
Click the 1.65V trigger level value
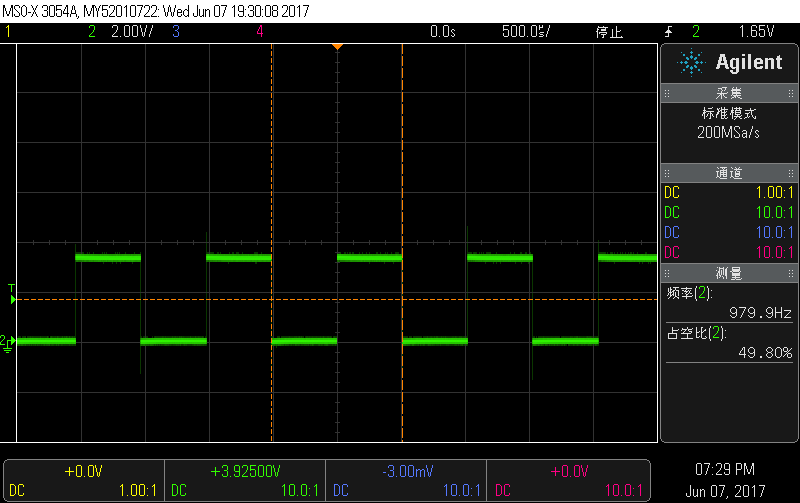[x=757, y=32]
